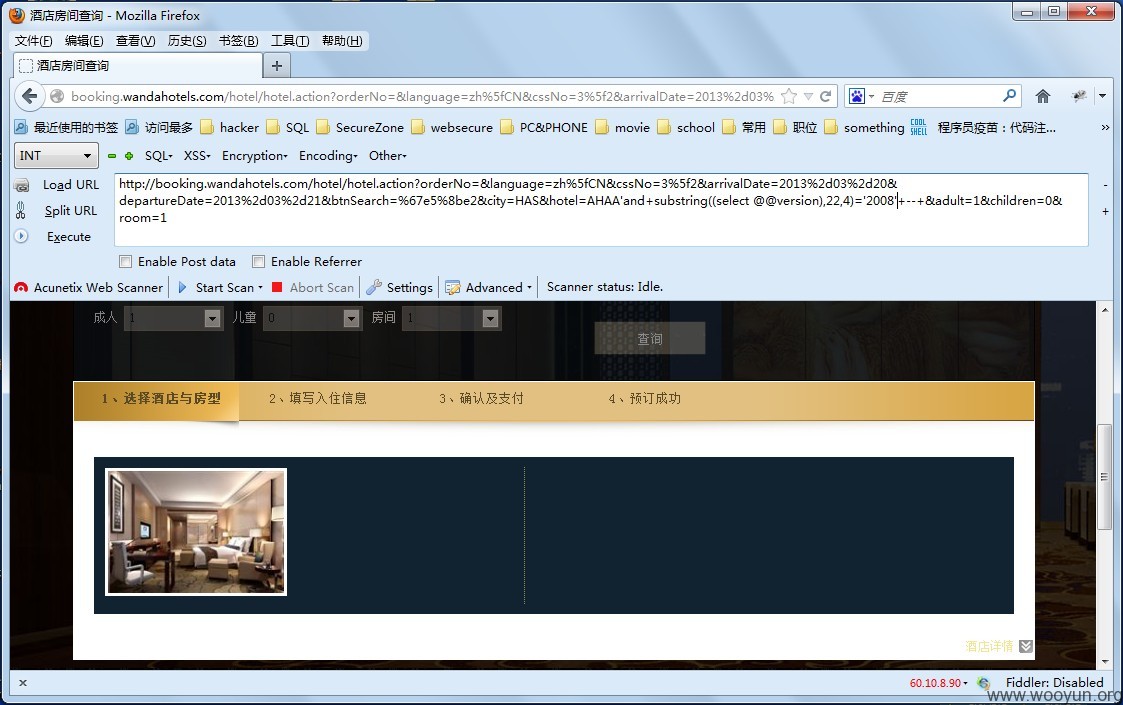
Task: Click the 百度 search input box
Action: [938, 96]
